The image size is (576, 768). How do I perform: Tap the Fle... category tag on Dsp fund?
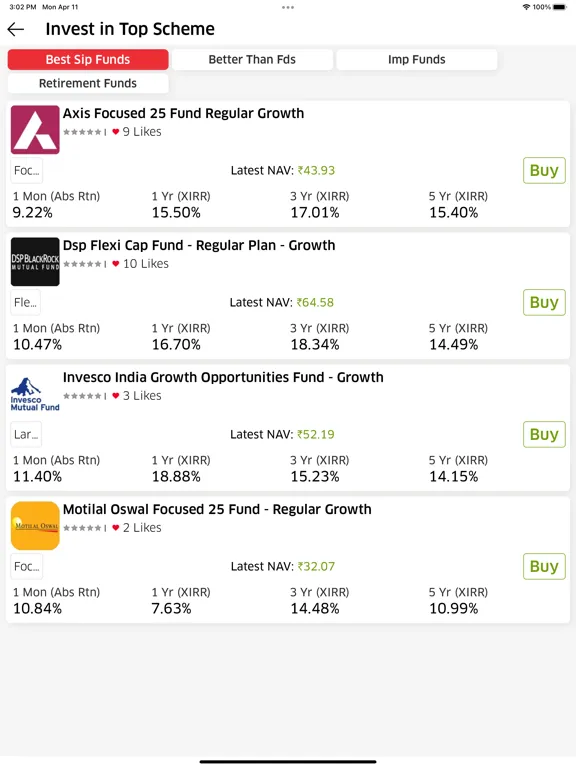[x=25, y=302]
